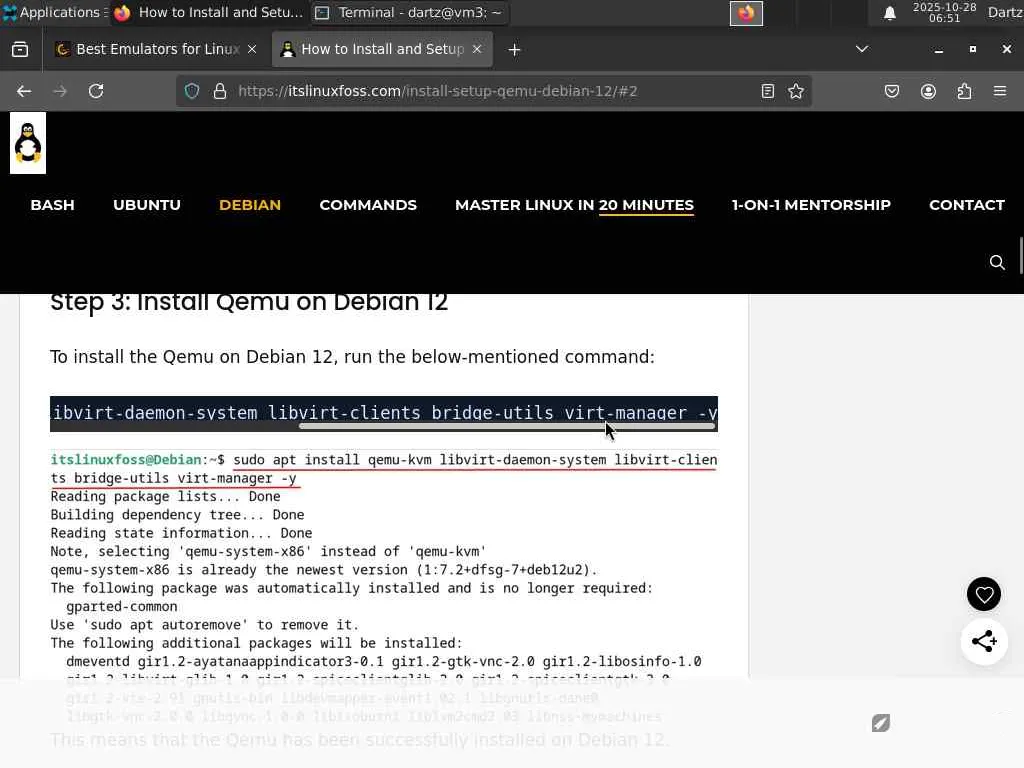Open the Firefox account icon
Viewport: 1024px width, 768px height.
[x=928, y=91]
